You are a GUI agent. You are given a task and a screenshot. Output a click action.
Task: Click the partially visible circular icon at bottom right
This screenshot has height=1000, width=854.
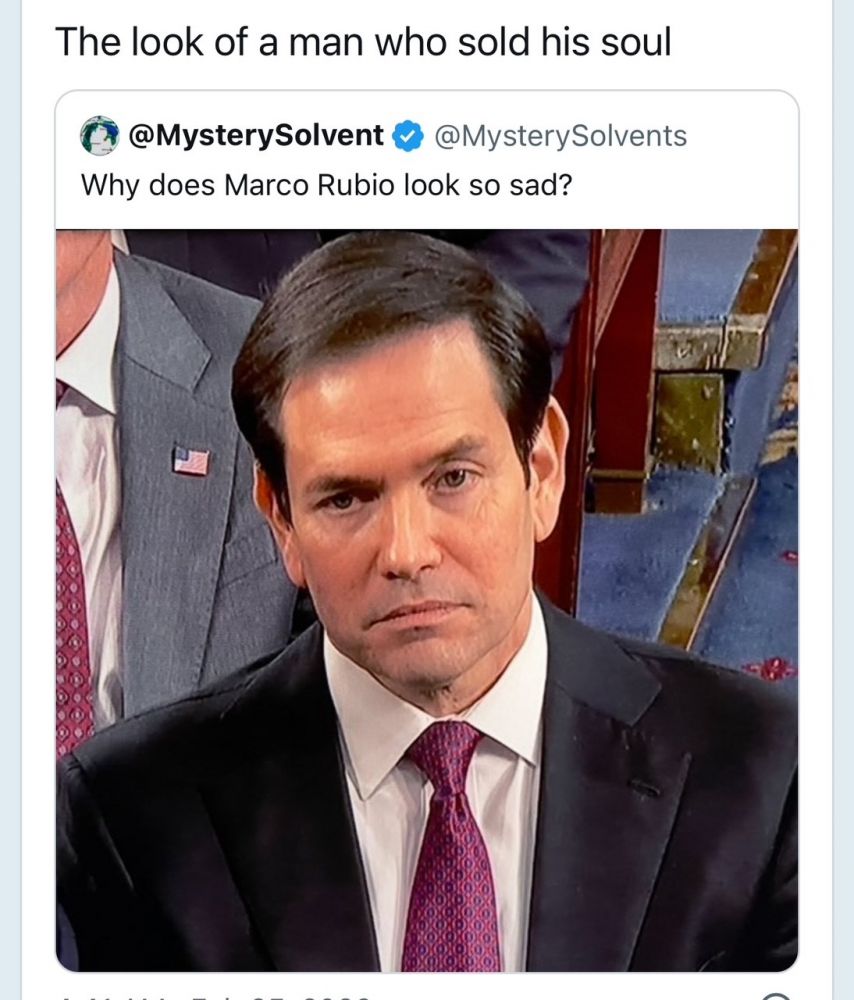coord(776,996)
